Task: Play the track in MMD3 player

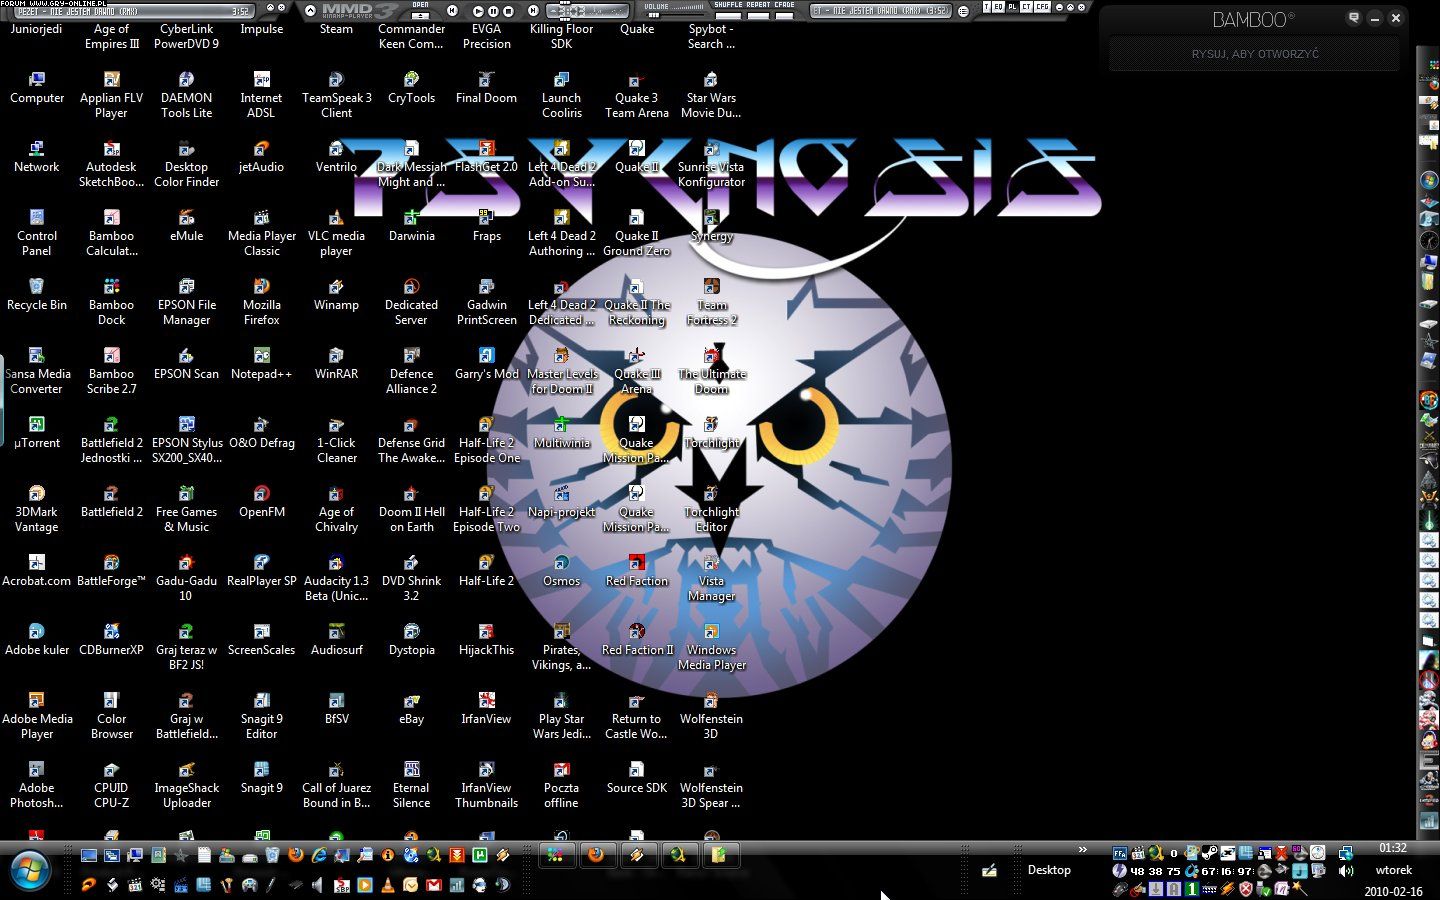Action: (x=478, y=11)
